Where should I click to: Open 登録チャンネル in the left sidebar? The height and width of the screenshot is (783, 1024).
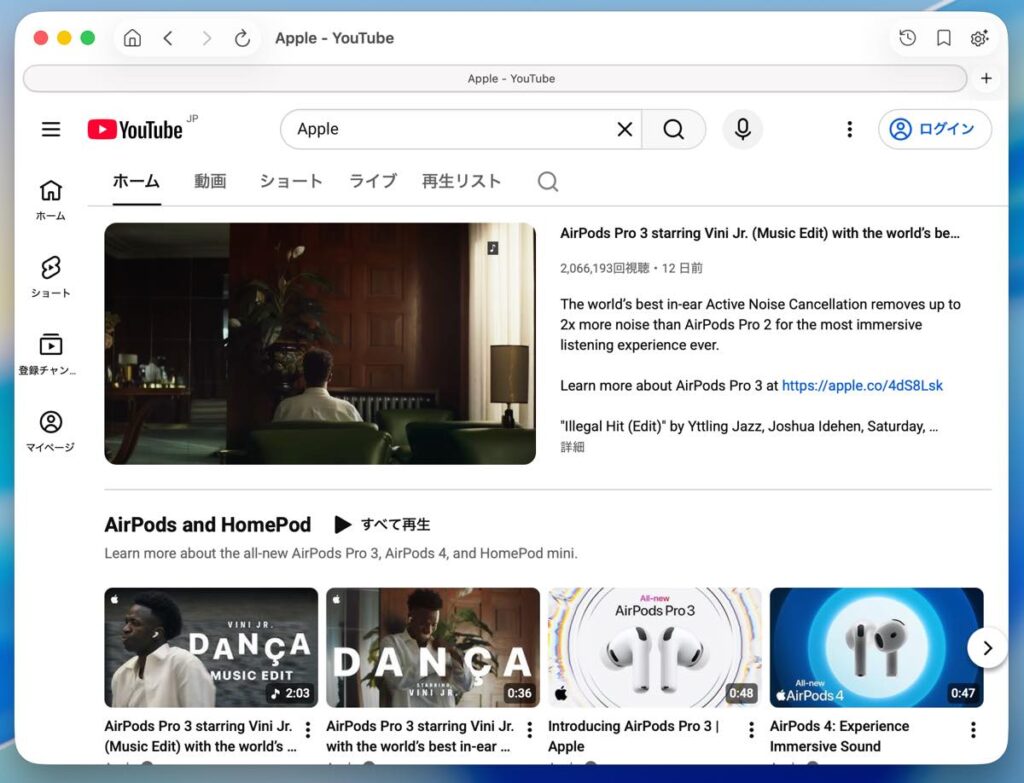[47, 355]
